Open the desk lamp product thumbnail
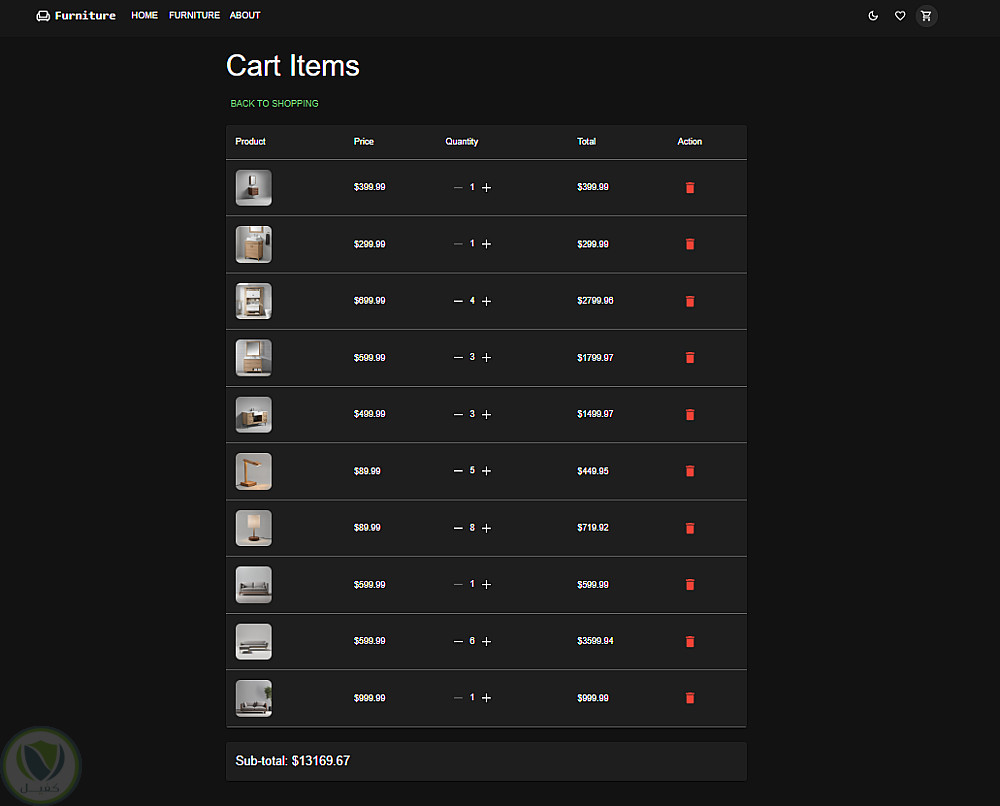This screenshot has width=1000, height=806. point(254,471)
